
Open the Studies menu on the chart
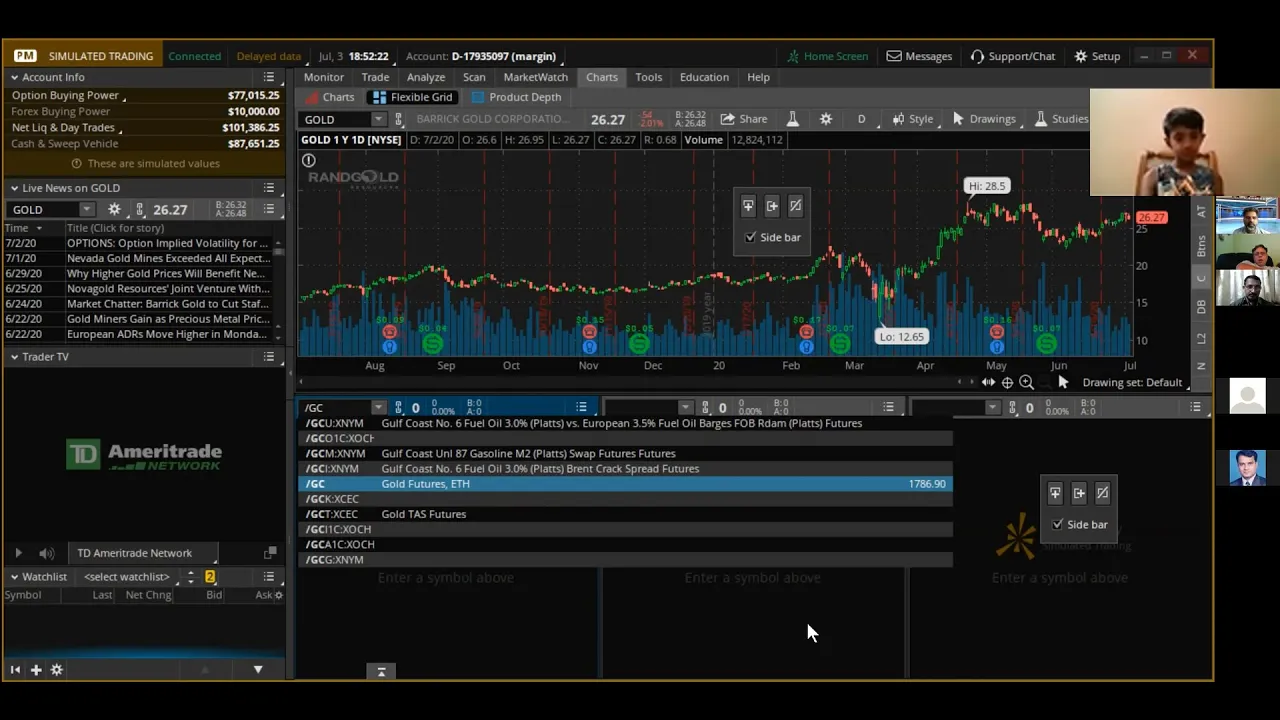pos(1061,119)
